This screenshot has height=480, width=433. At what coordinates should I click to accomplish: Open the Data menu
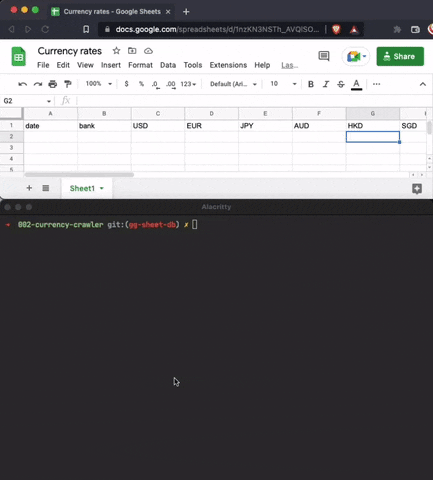(x=168, y=65)
